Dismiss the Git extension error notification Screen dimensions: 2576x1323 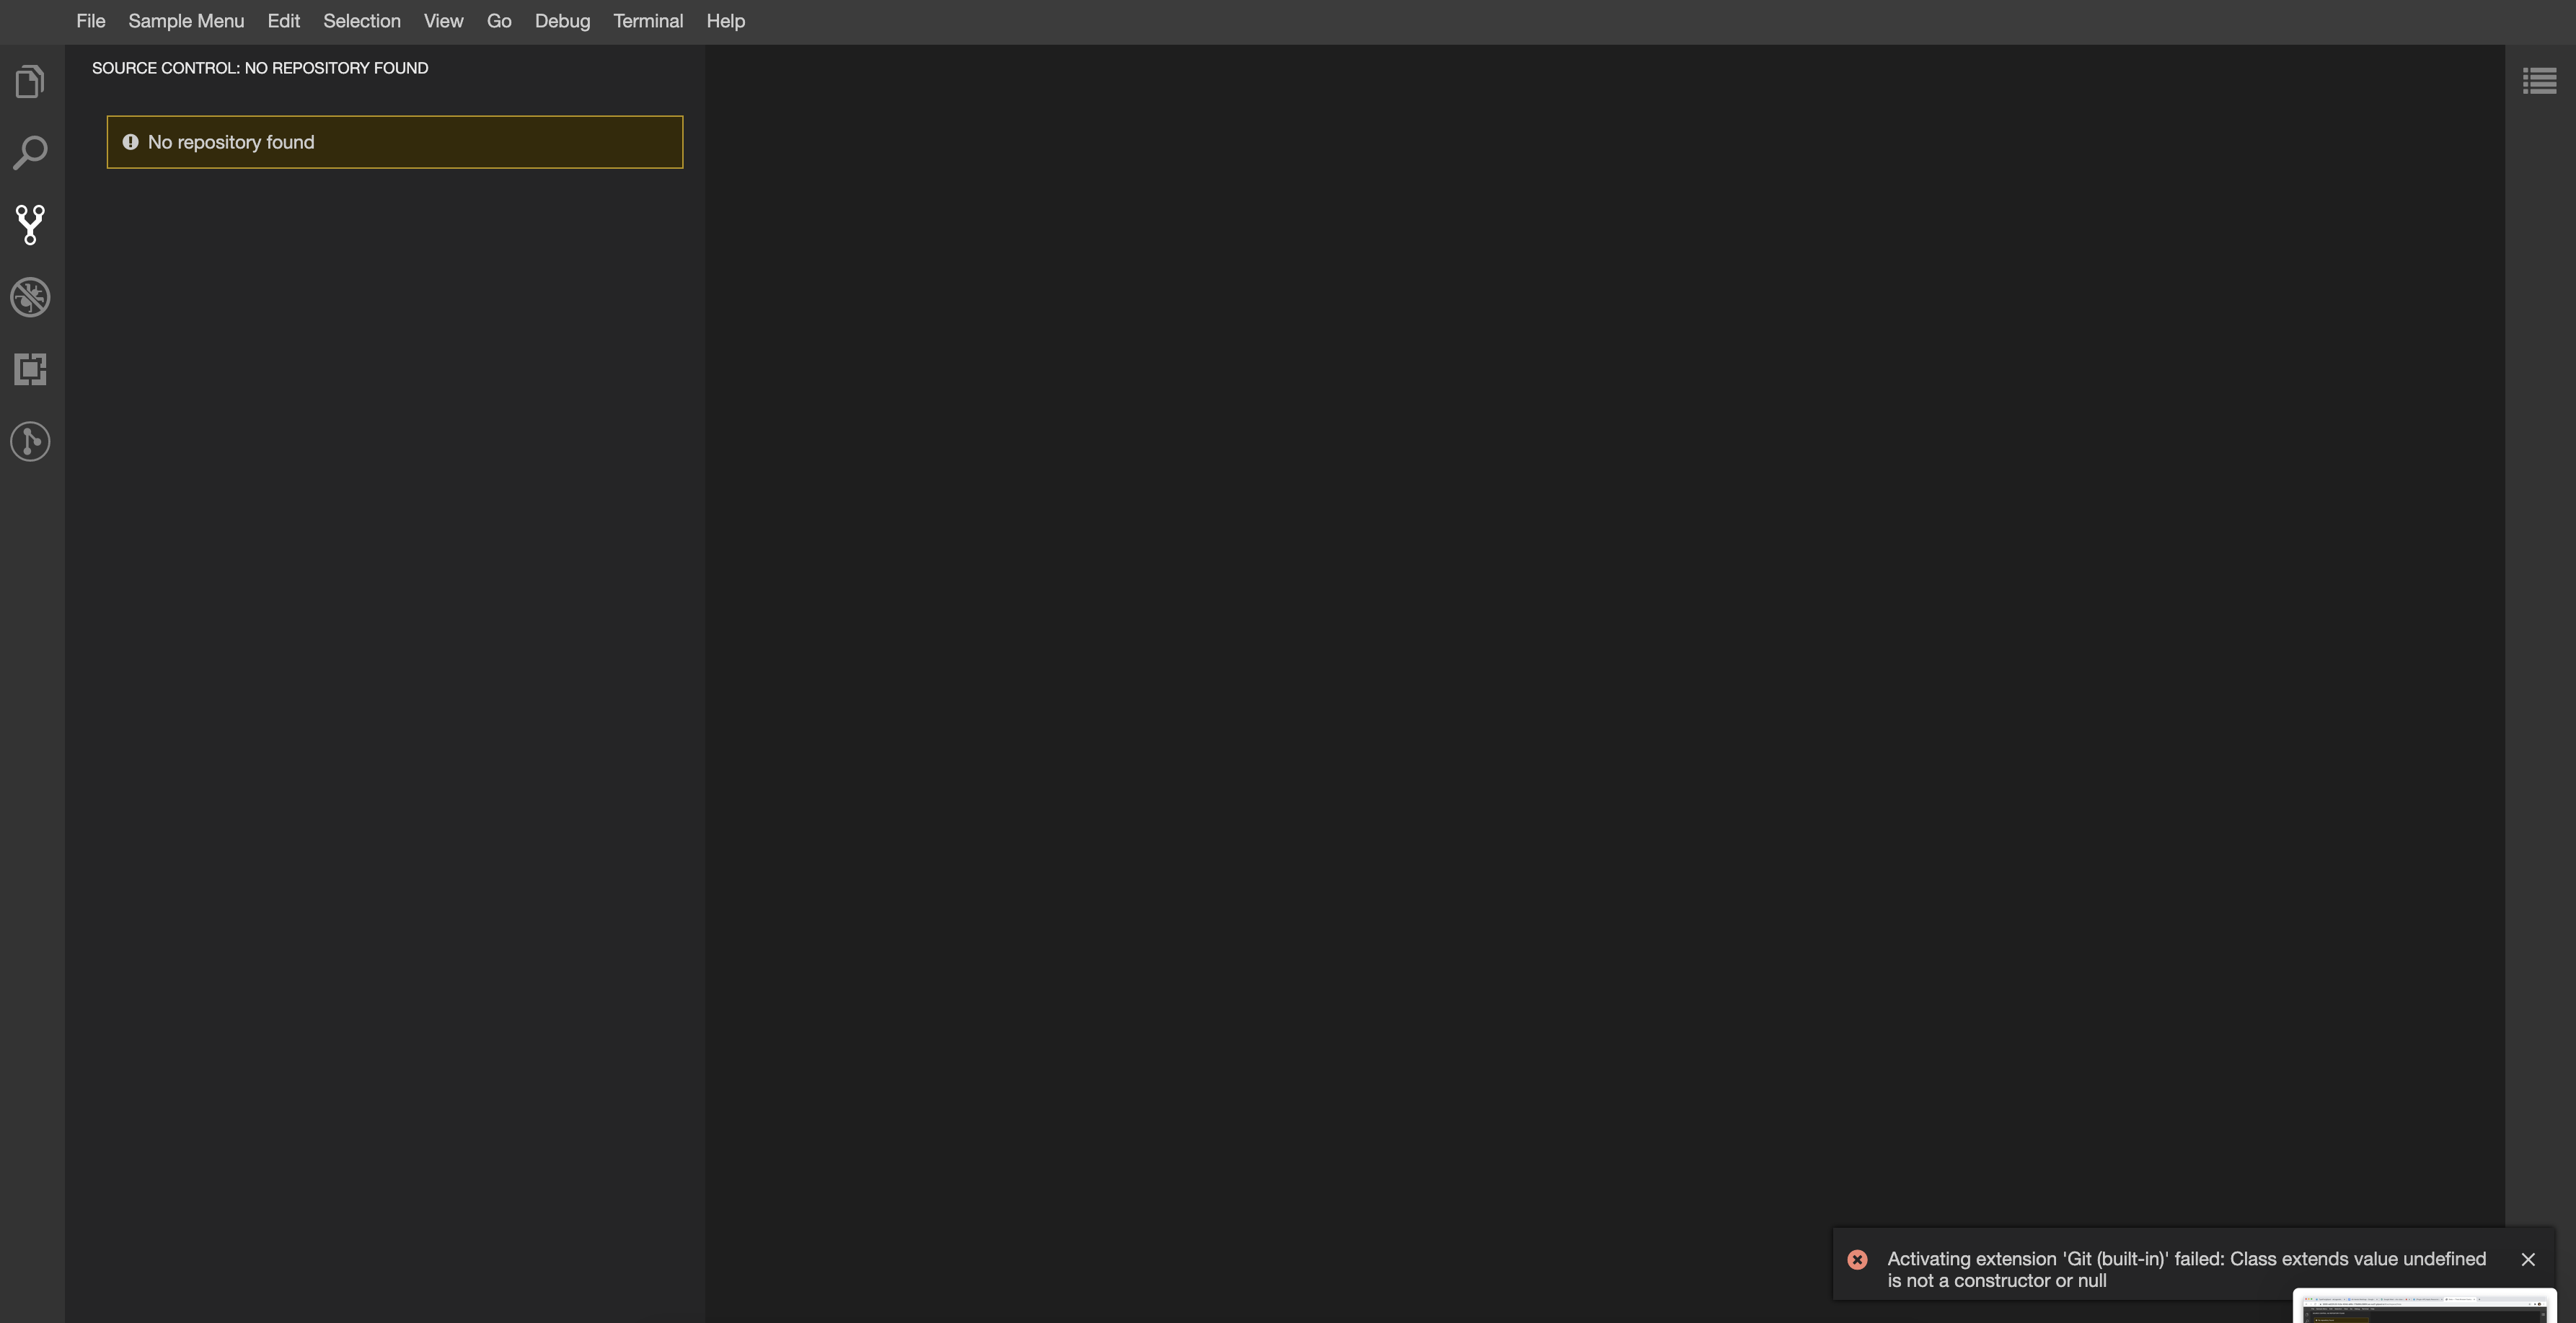[2529, 1259]
